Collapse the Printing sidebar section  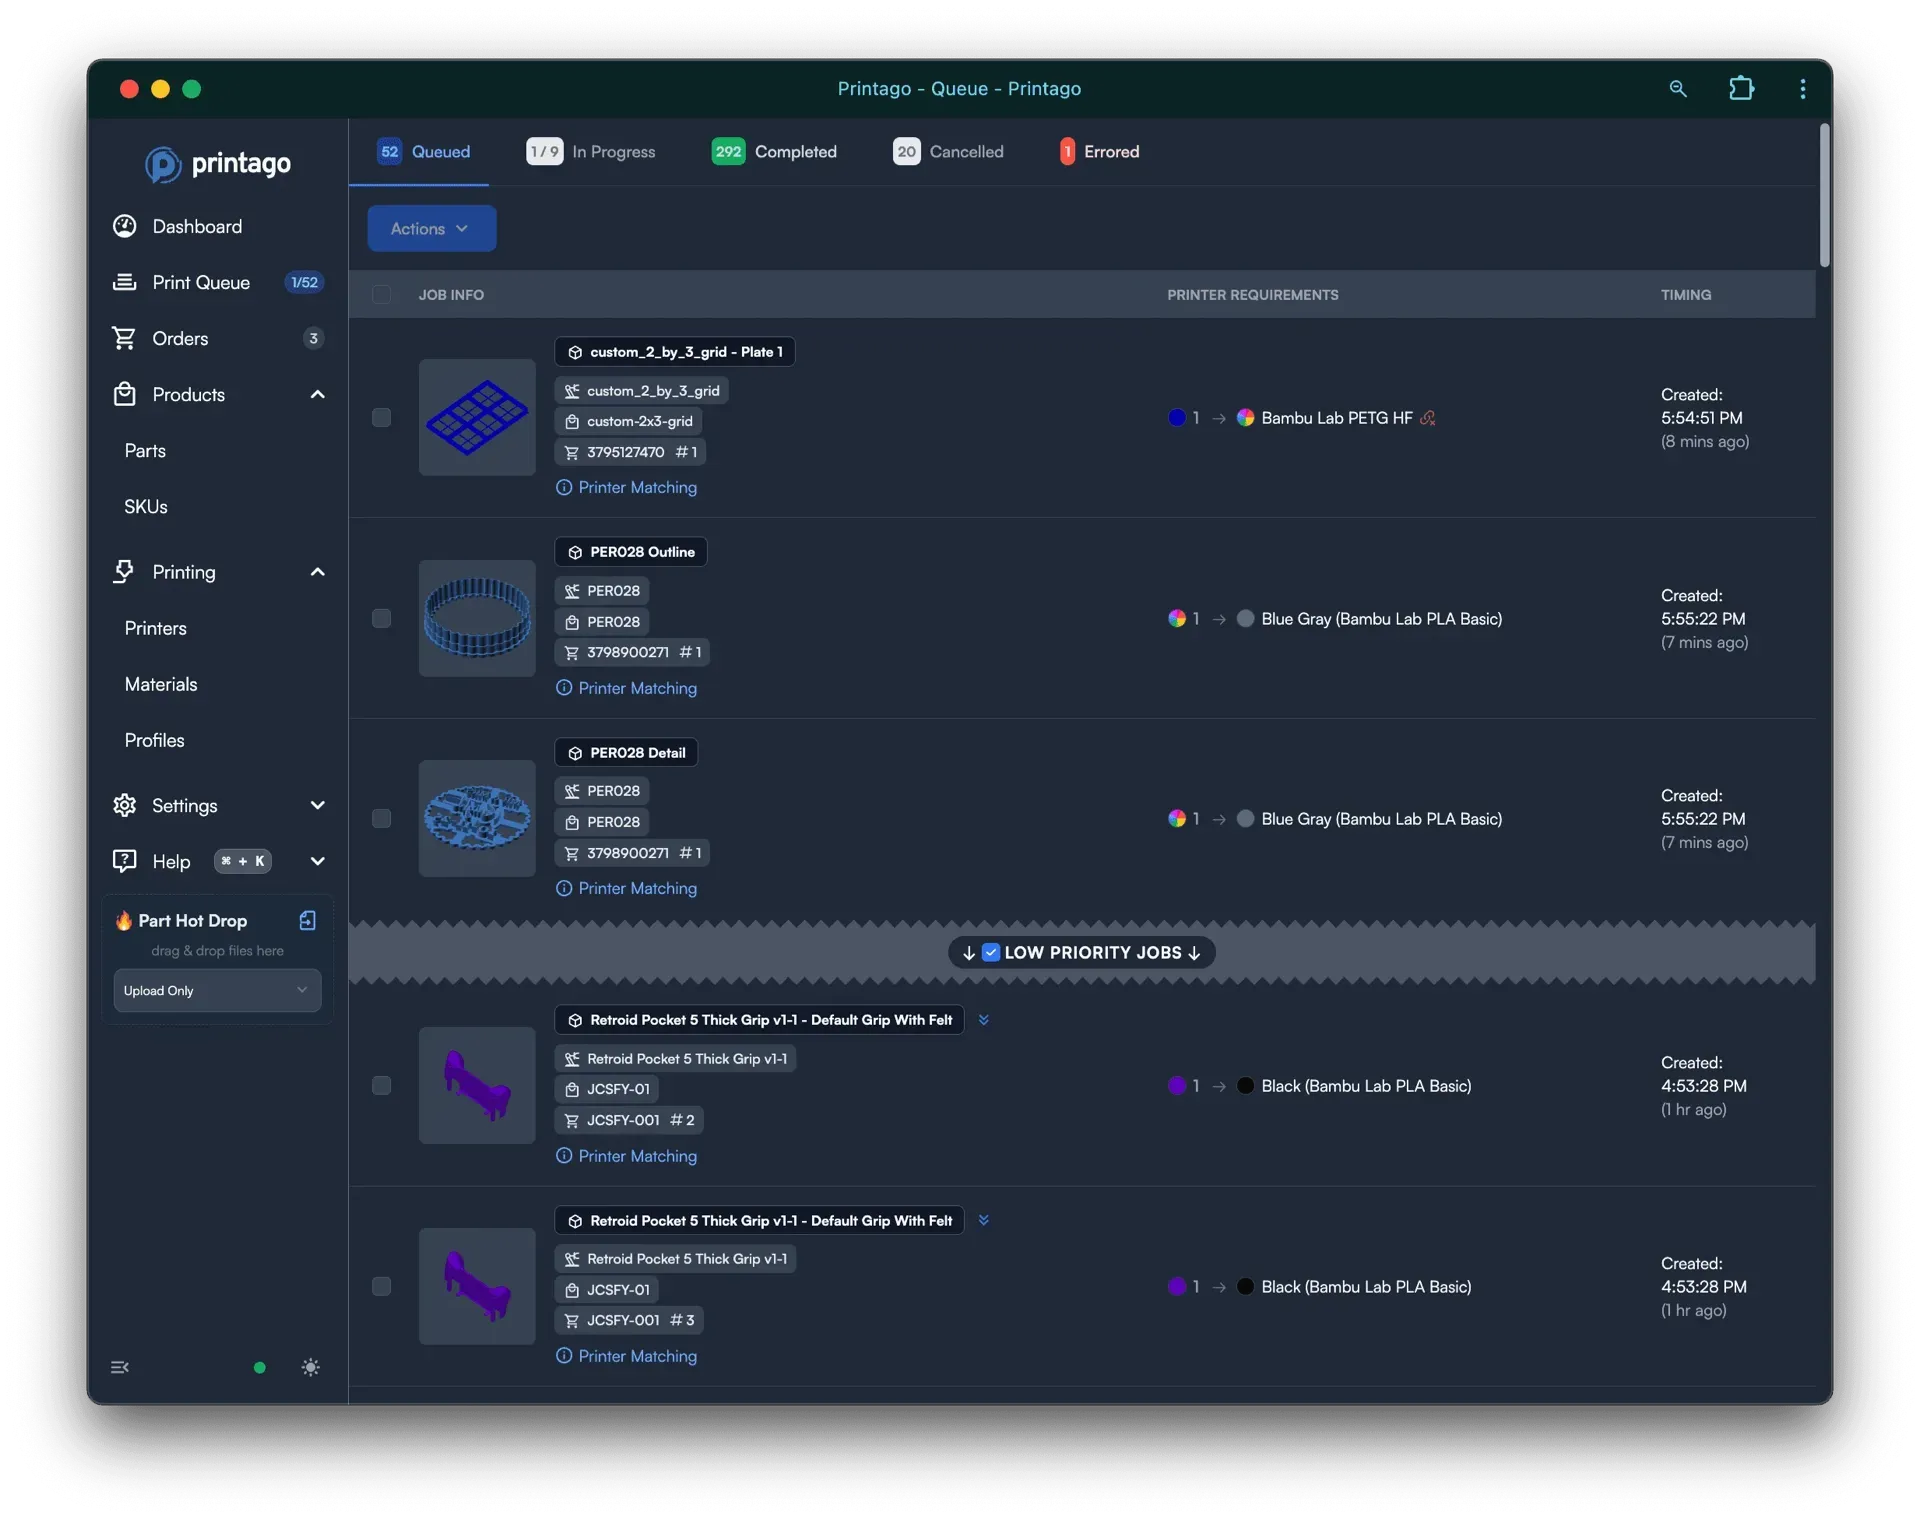[x=317, y=572]
